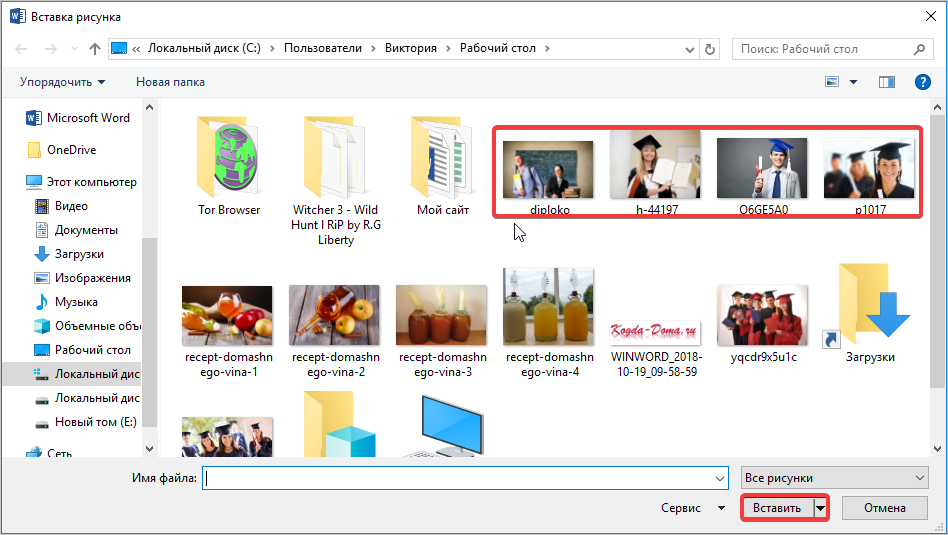Image resolution: width=948 pixels, height=535 pixels.
Task: Open the view options dropdown arrow
Action: [x=853, y=82]
